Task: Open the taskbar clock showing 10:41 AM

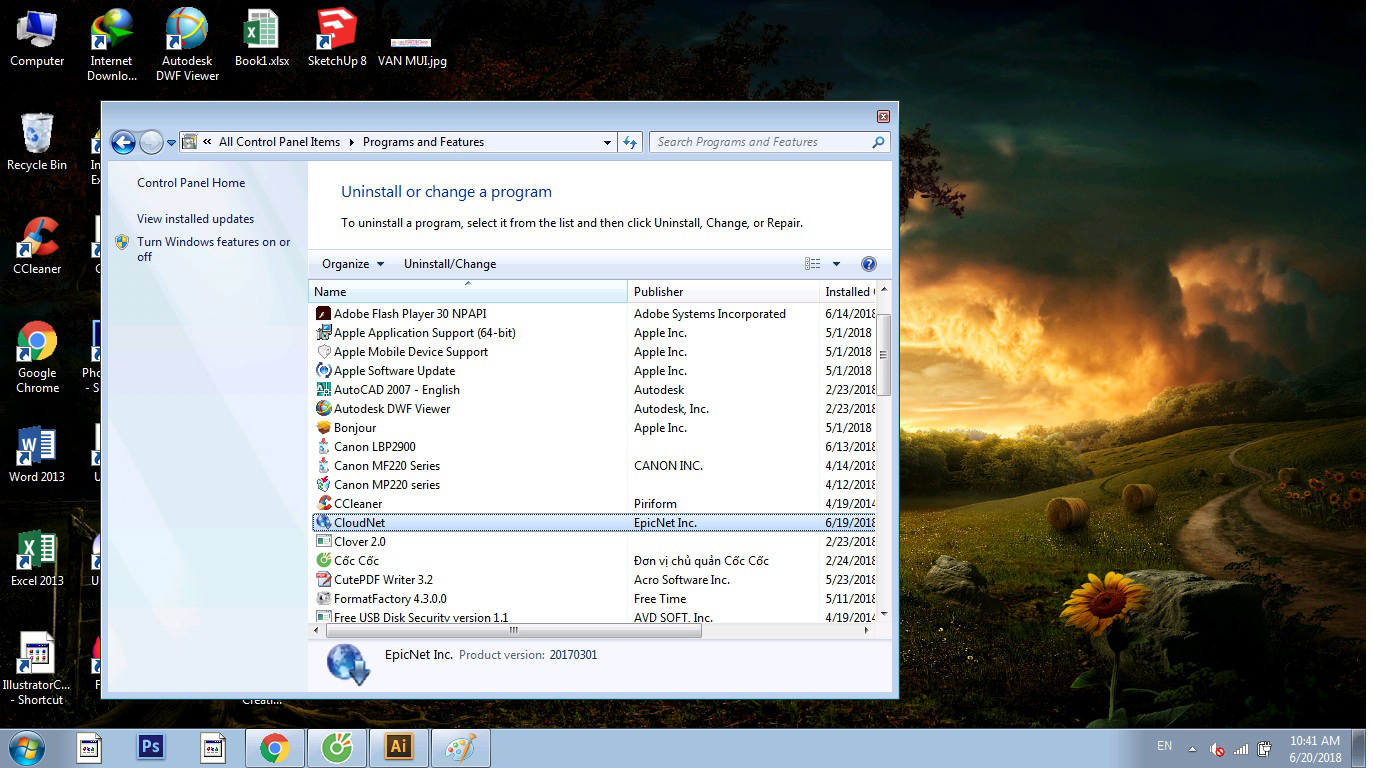Action: click(1314, 749)
